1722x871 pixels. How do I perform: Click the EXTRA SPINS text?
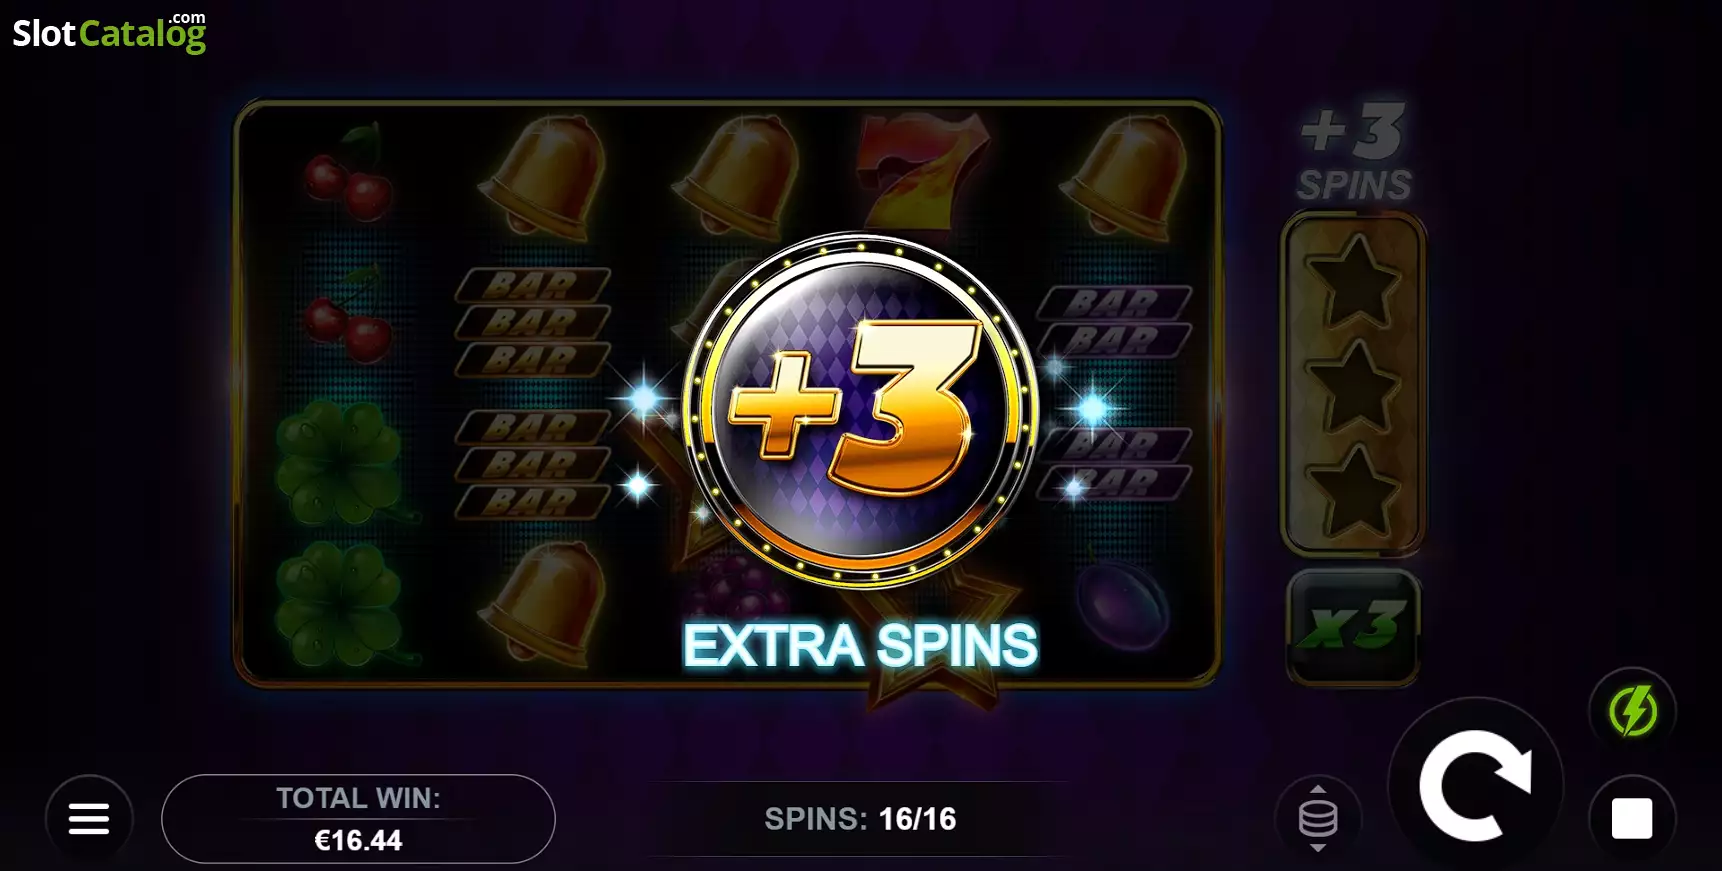point(860,645)
